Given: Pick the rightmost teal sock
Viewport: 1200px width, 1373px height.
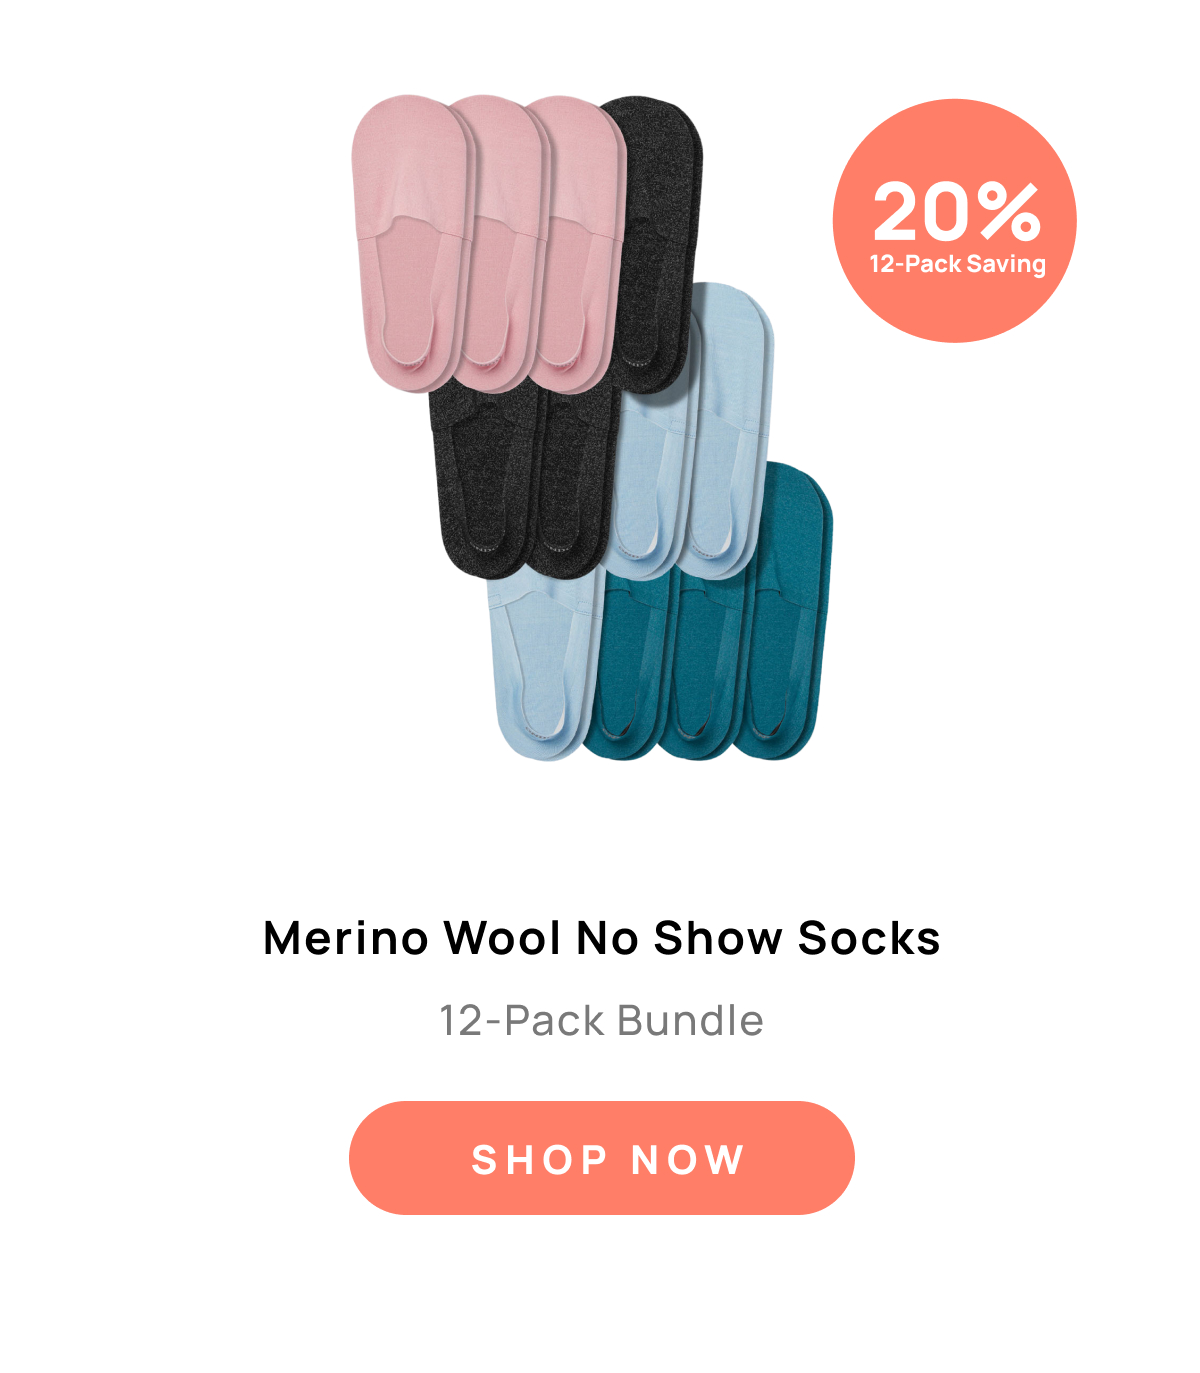Looking at the screenshot, I should (x=785, y=610).
